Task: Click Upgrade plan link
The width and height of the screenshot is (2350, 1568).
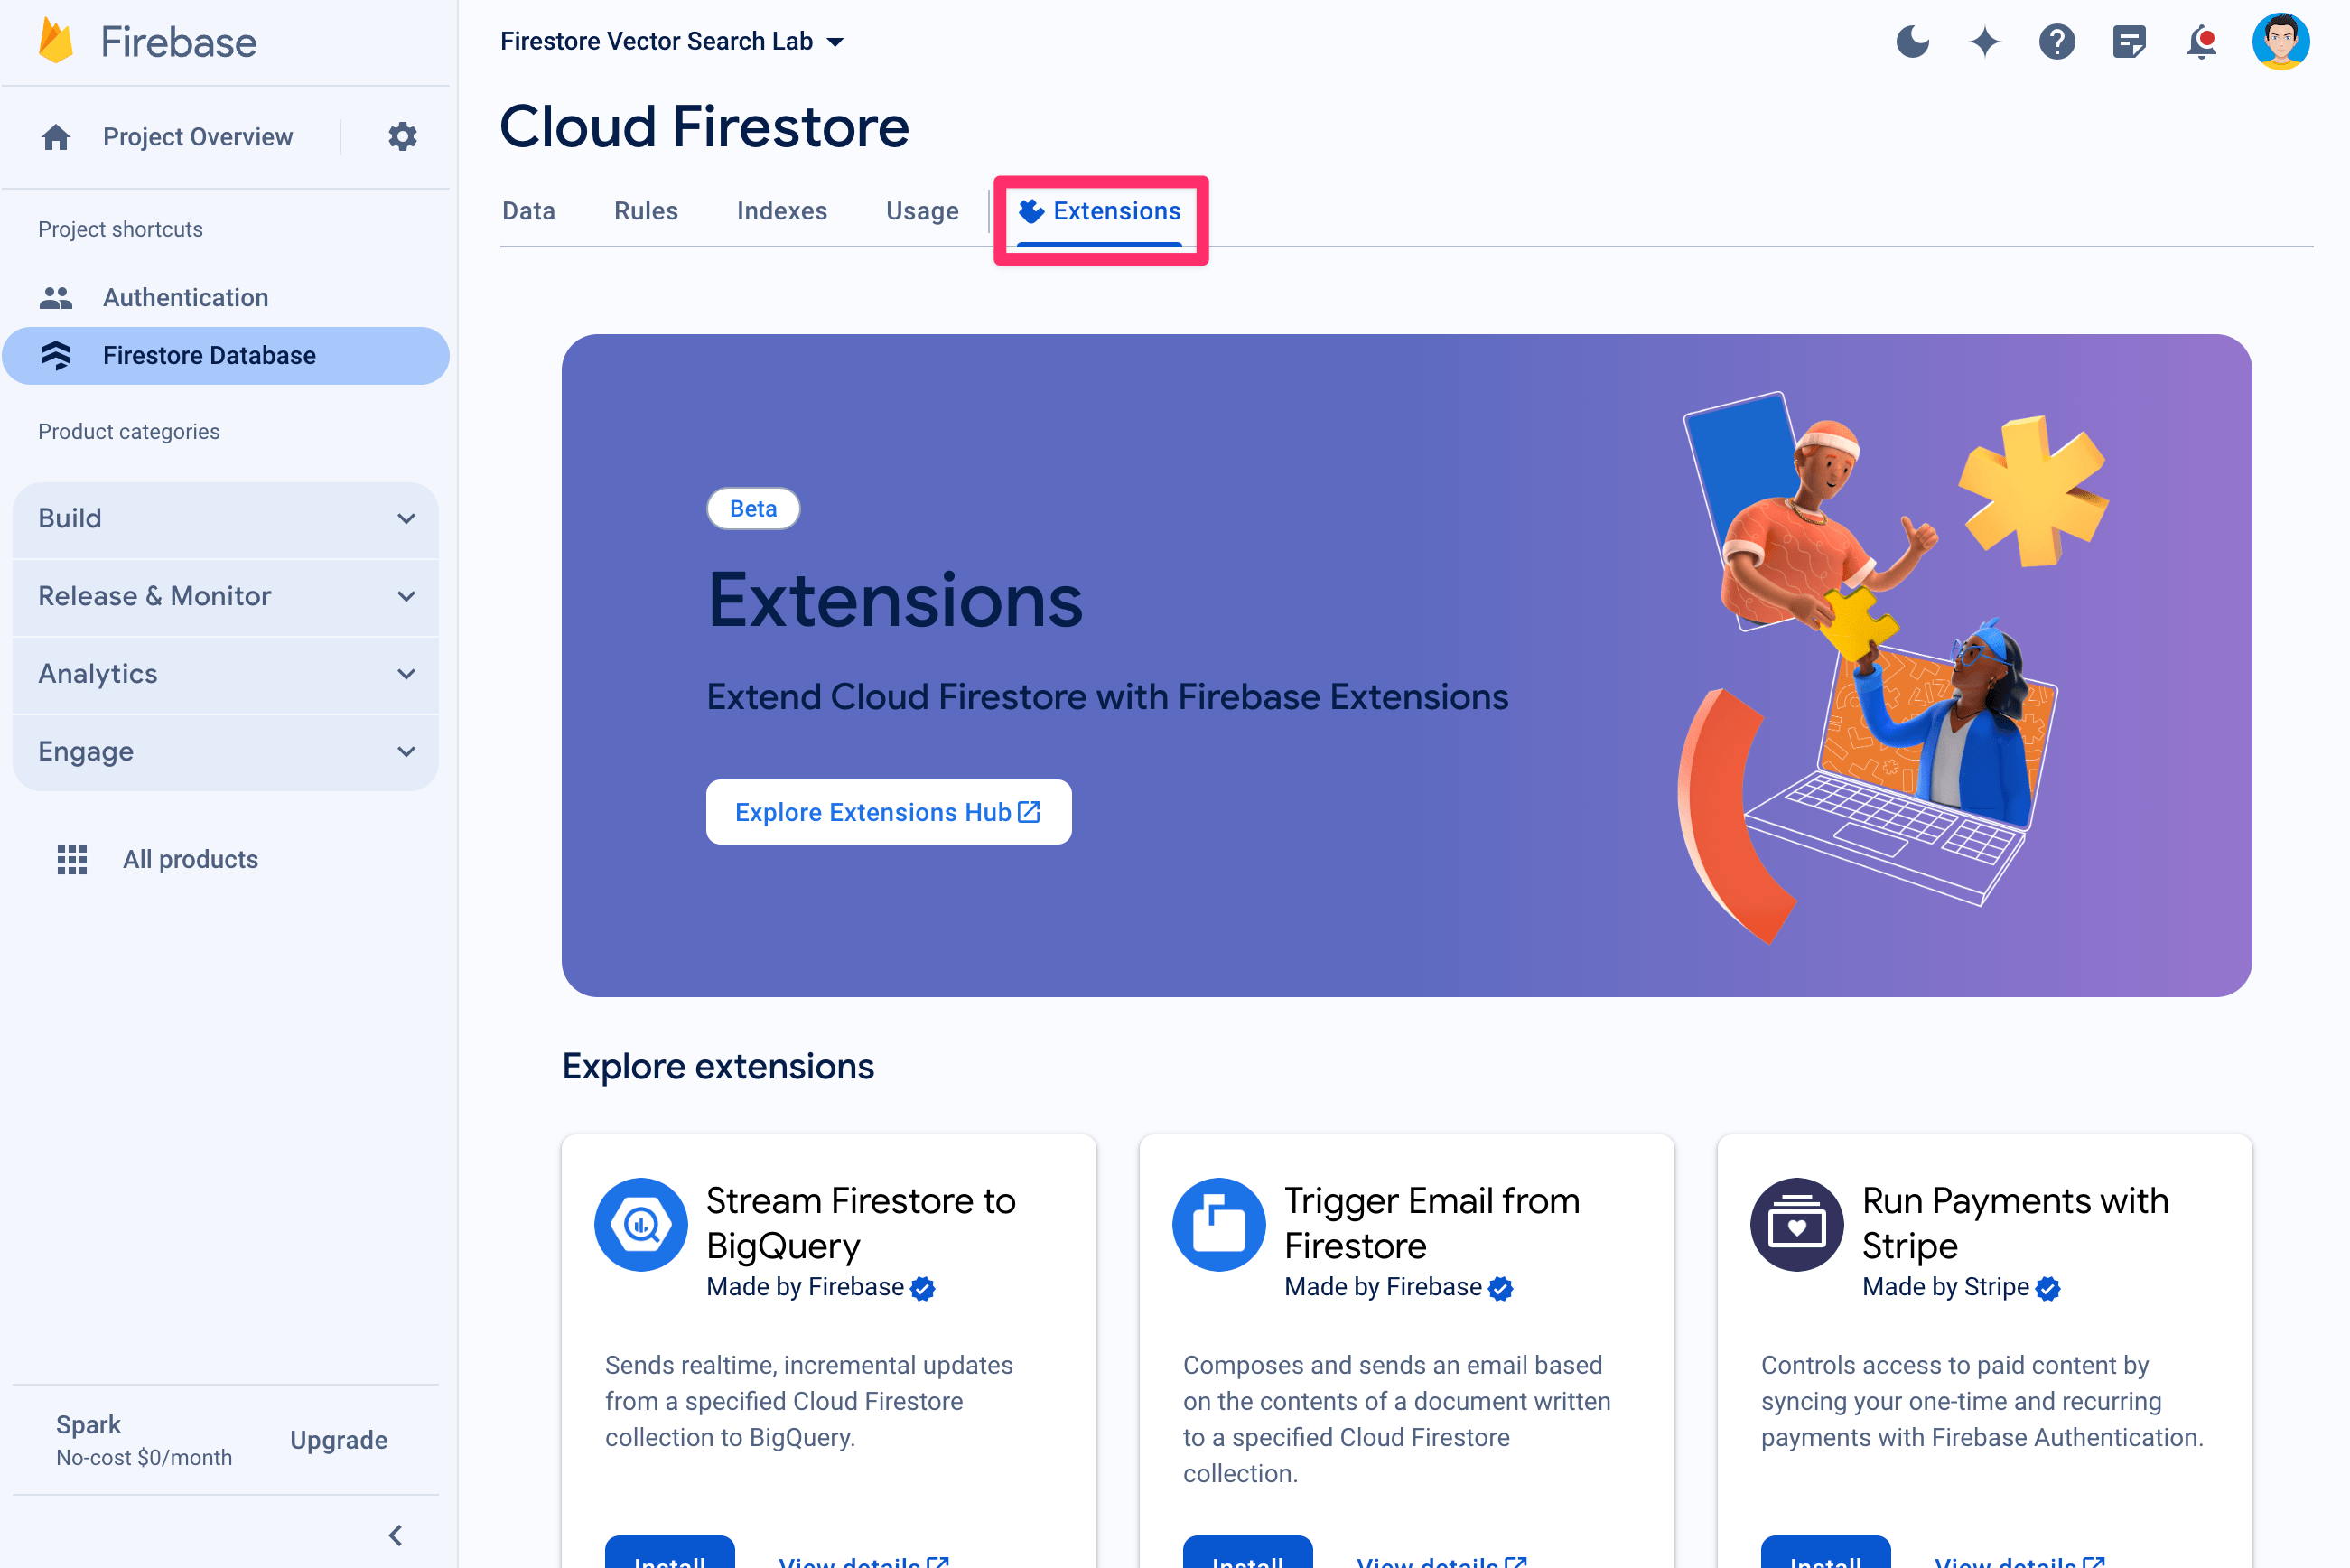Action: (340, 1441)
